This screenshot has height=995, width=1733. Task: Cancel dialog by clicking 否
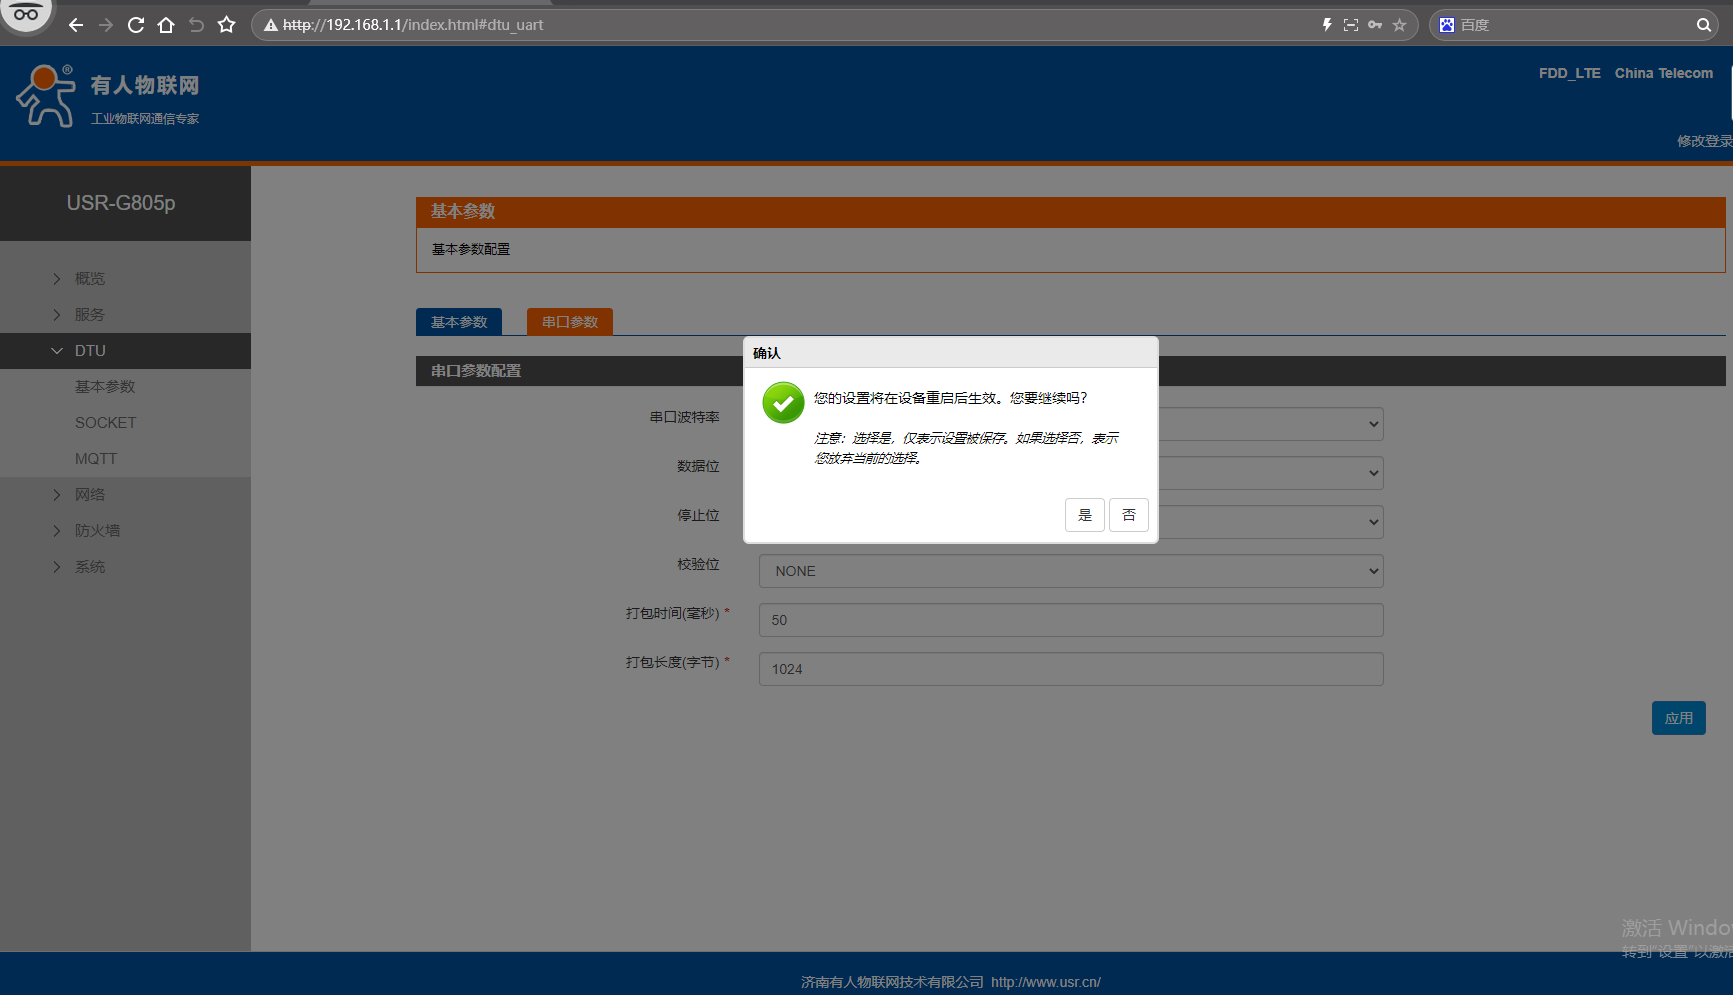[1129, 515]
